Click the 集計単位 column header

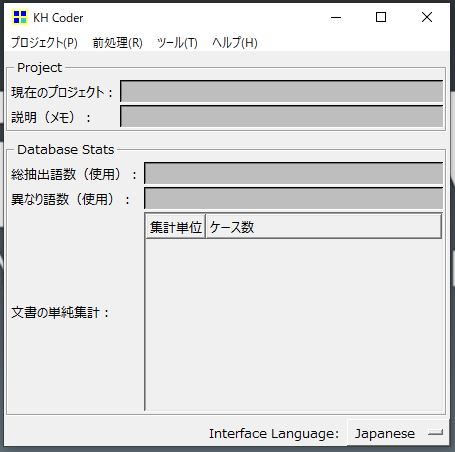(x=176, y=227)
